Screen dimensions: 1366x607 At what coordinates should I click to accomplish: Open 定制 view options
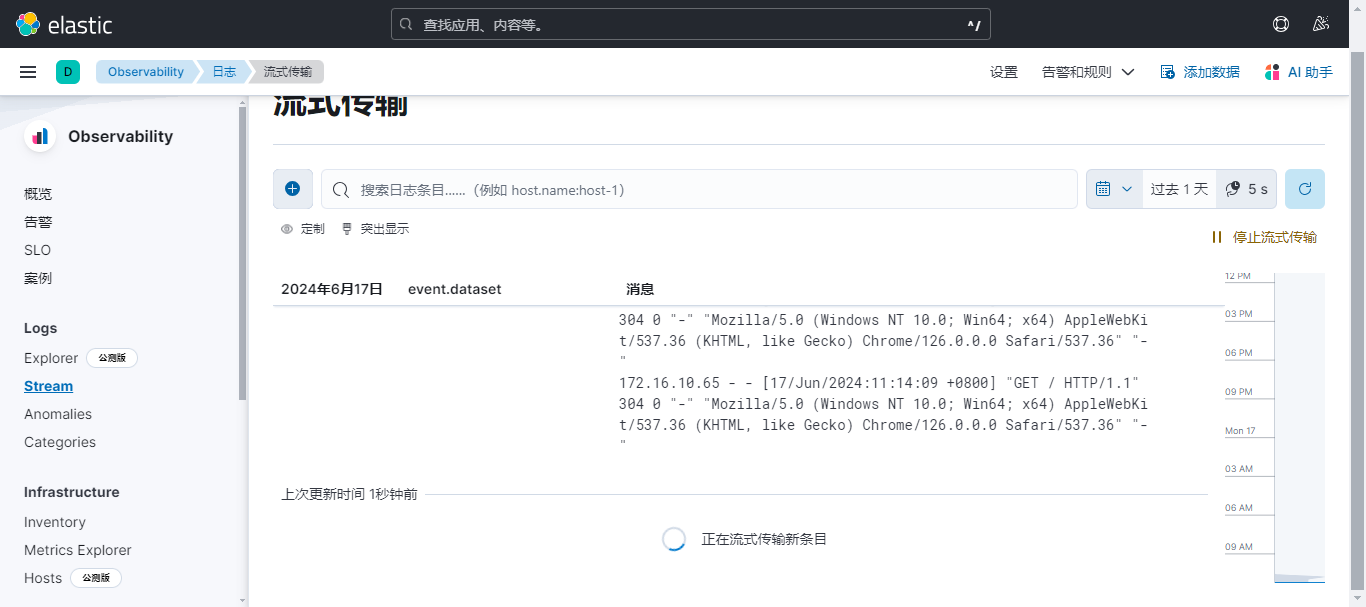pyautogui.click(x=303, y=229)
